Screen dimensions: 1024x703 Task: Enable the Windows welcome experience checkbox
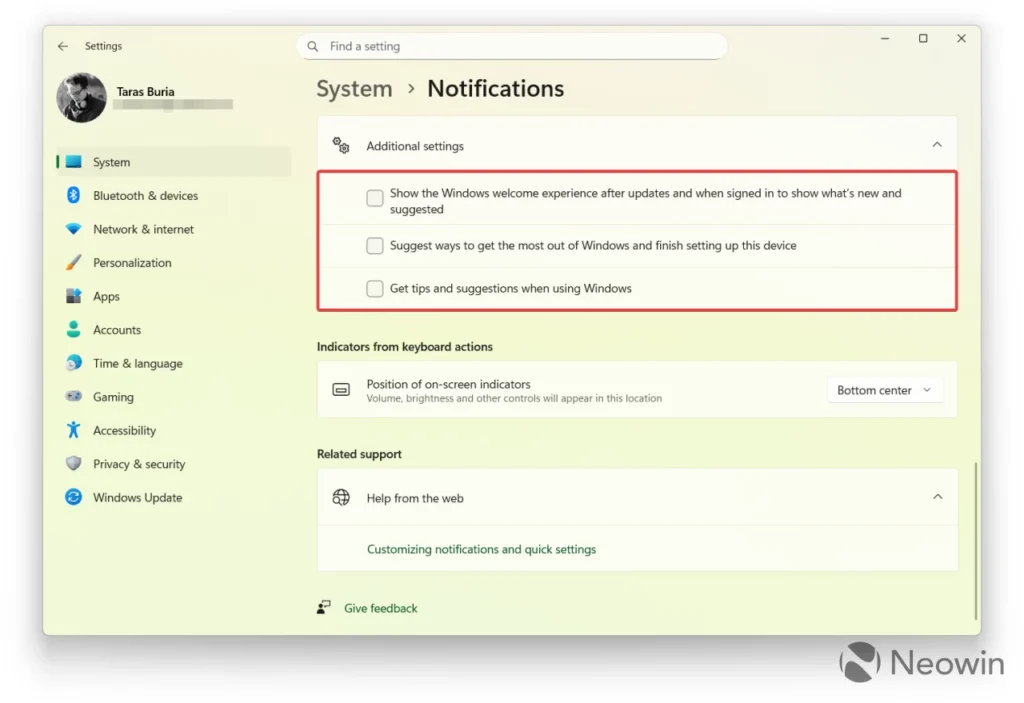[x=375, y=199]
